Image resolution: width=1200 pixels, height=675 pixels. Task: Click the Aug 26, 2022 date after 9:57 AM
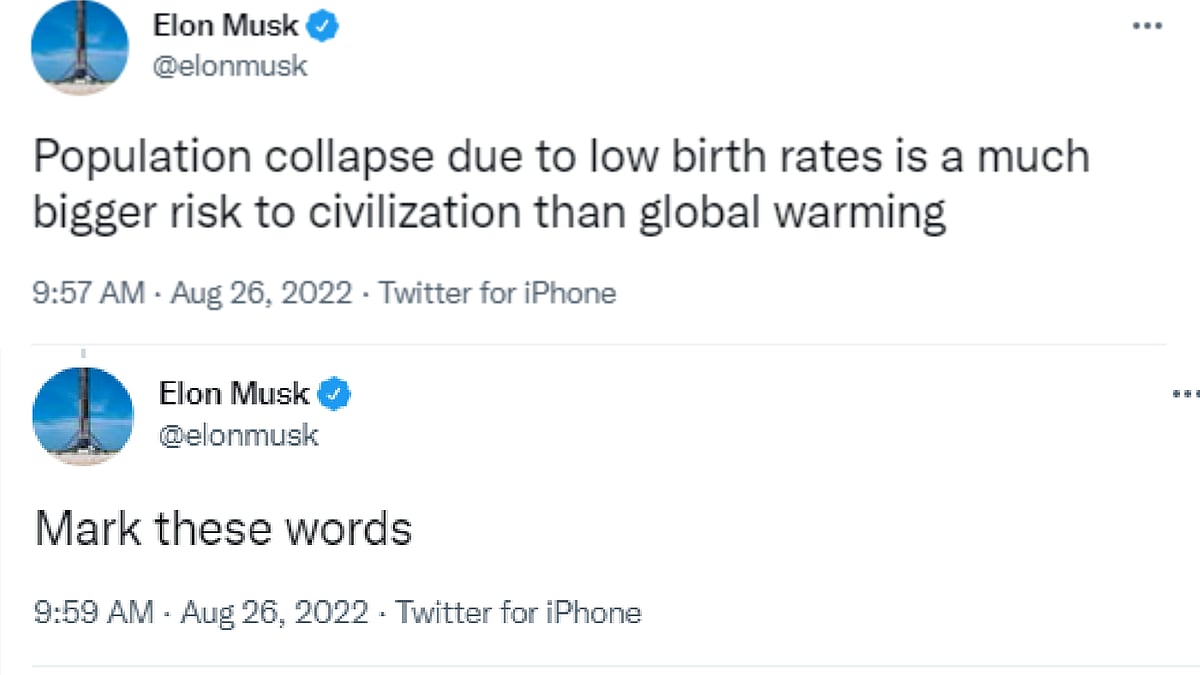(261, 293)
